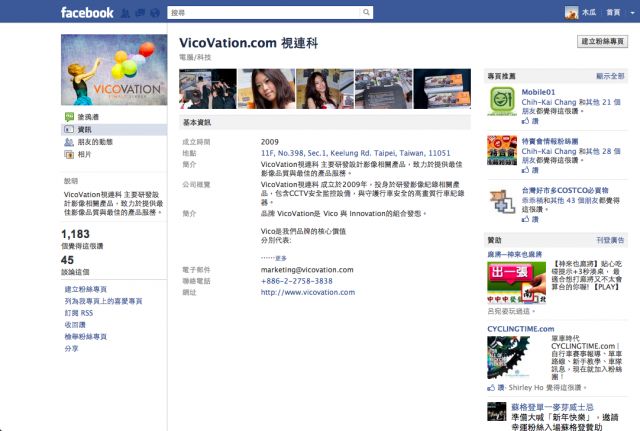Click 列為我專頁上的喜愛專頁 link
This screenshot has width=640, height=431.
[x=103, y=301]
